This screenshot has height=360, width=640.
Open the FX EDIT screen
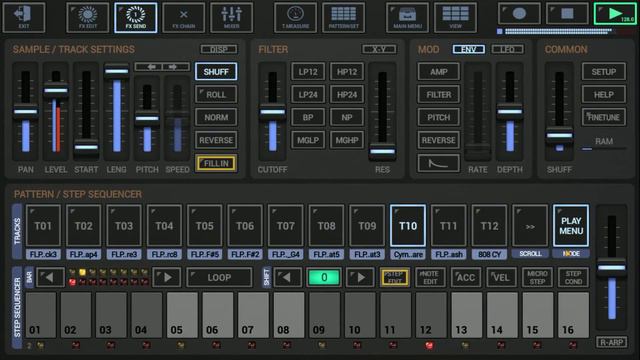88,17
